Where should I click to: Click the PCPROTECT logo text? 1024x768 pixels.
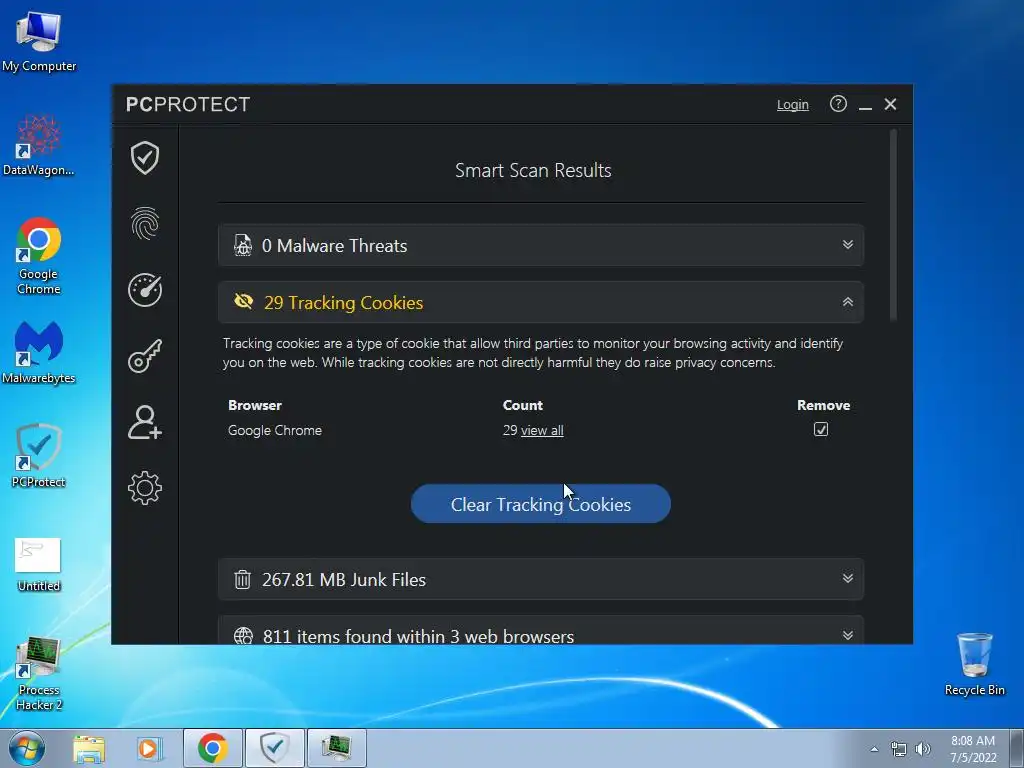(x=188, y=104)
